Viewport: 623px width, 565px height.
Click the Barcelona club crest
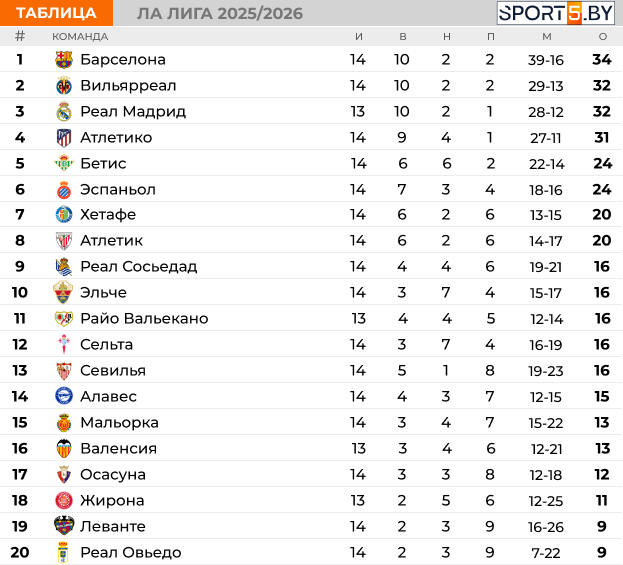pyautogui.click(x=64, y=60)
